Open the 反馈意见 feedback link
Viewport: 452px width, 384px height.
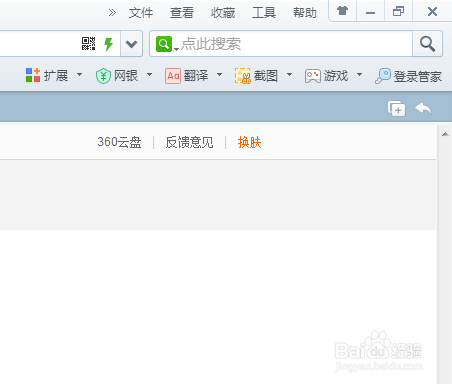[x=189, y=142]
